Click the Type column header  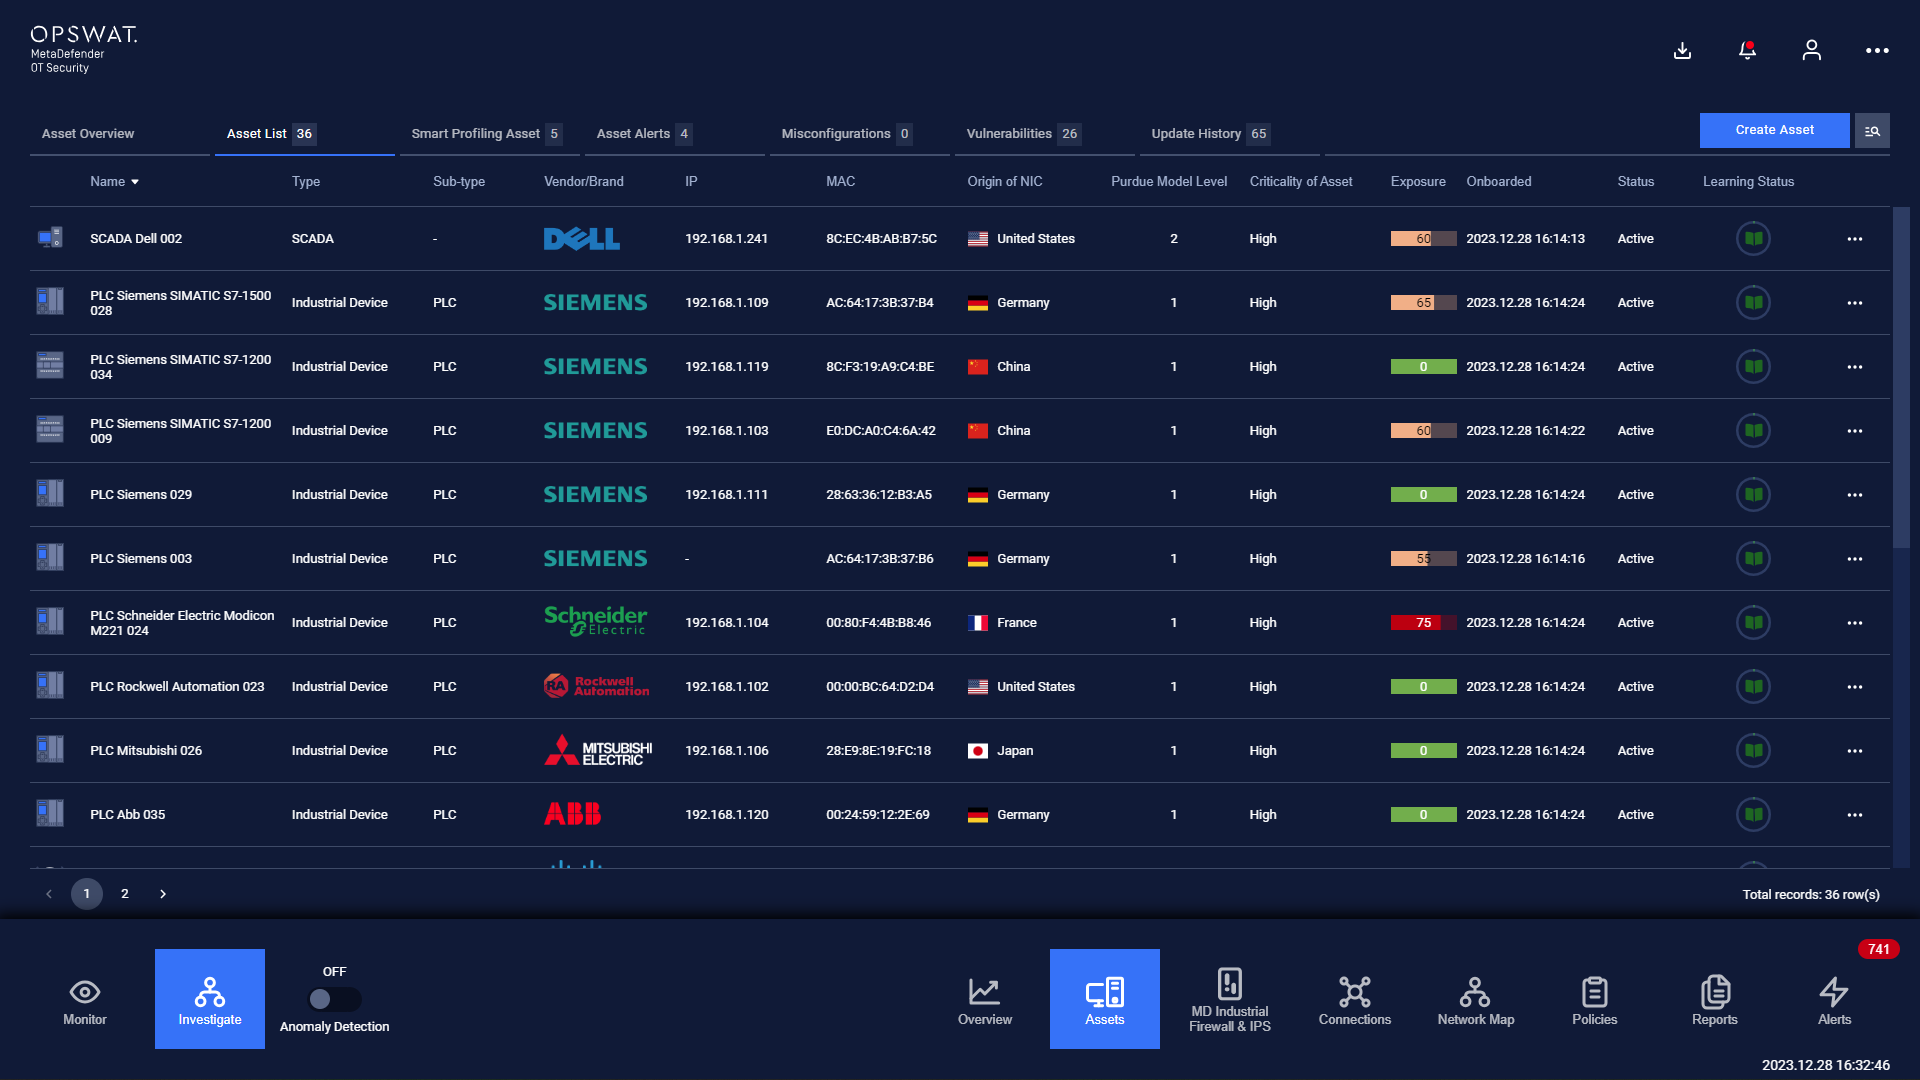coord(306,182)
